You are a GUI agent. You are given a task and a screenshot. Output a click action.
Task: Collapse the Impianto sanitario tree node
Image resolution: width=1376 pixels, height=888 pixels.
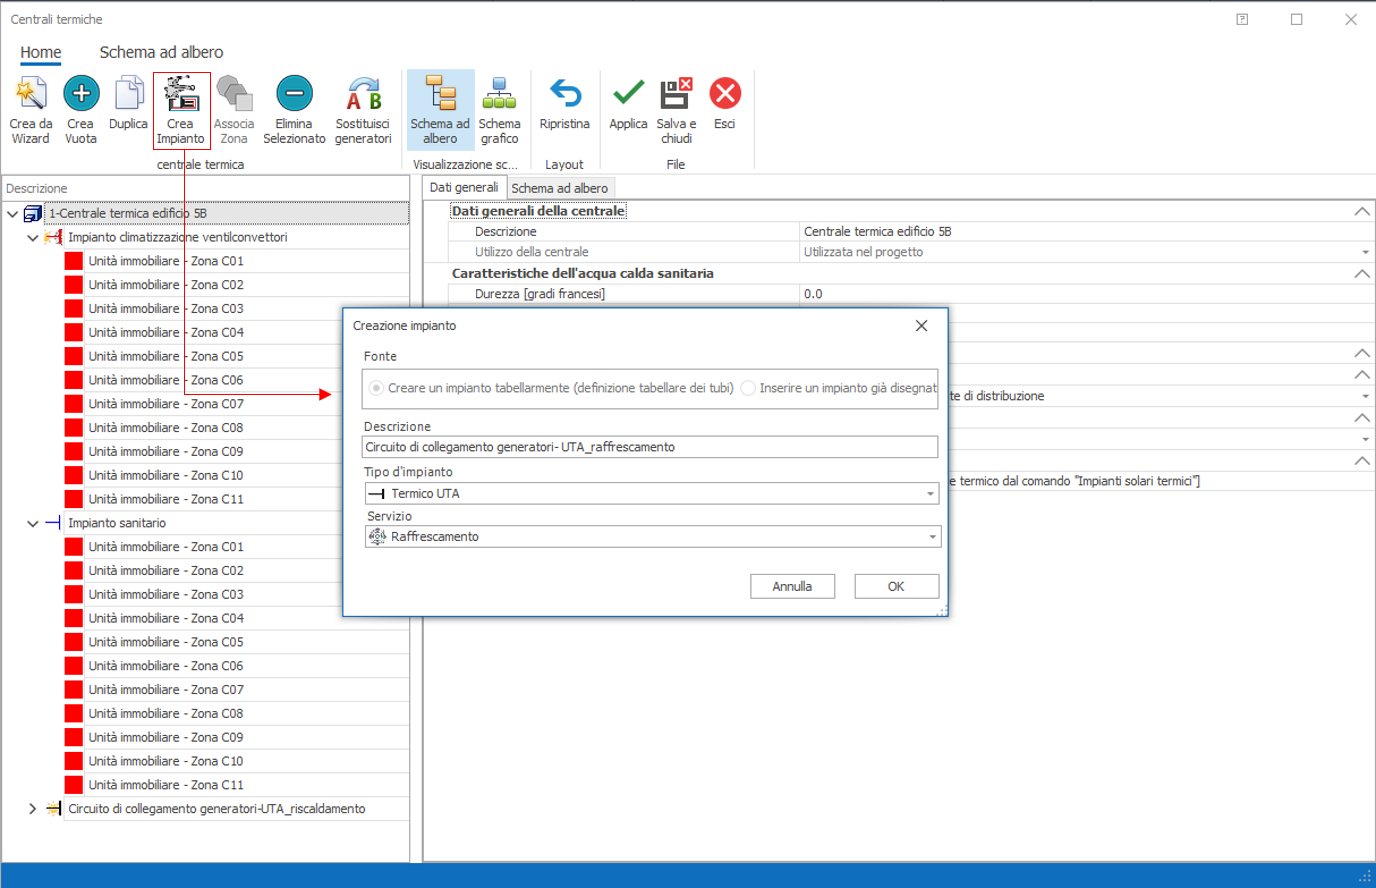32,523
